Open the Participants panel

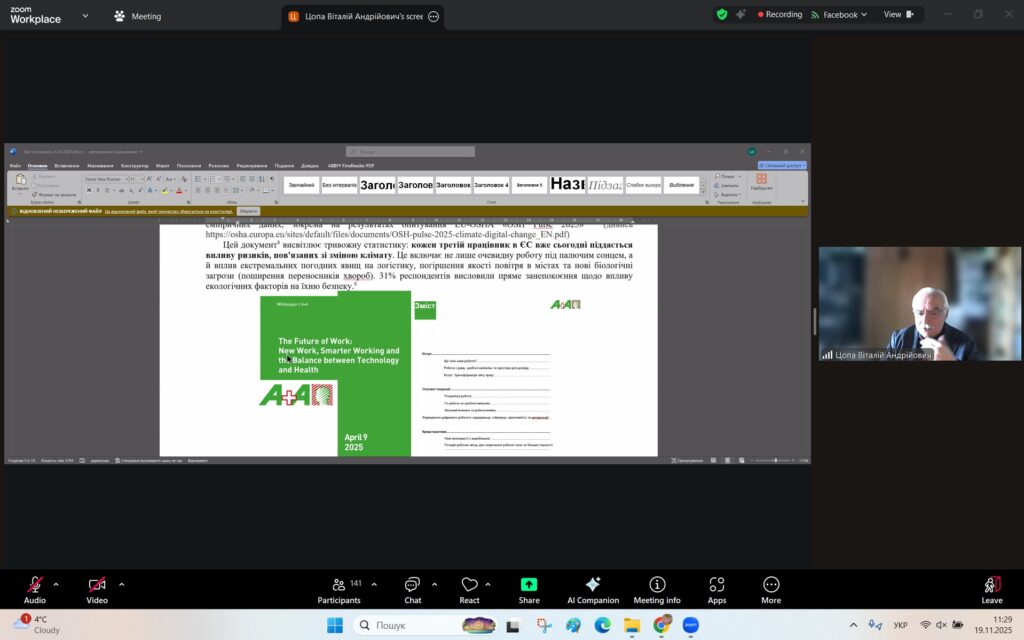(339, 589)
